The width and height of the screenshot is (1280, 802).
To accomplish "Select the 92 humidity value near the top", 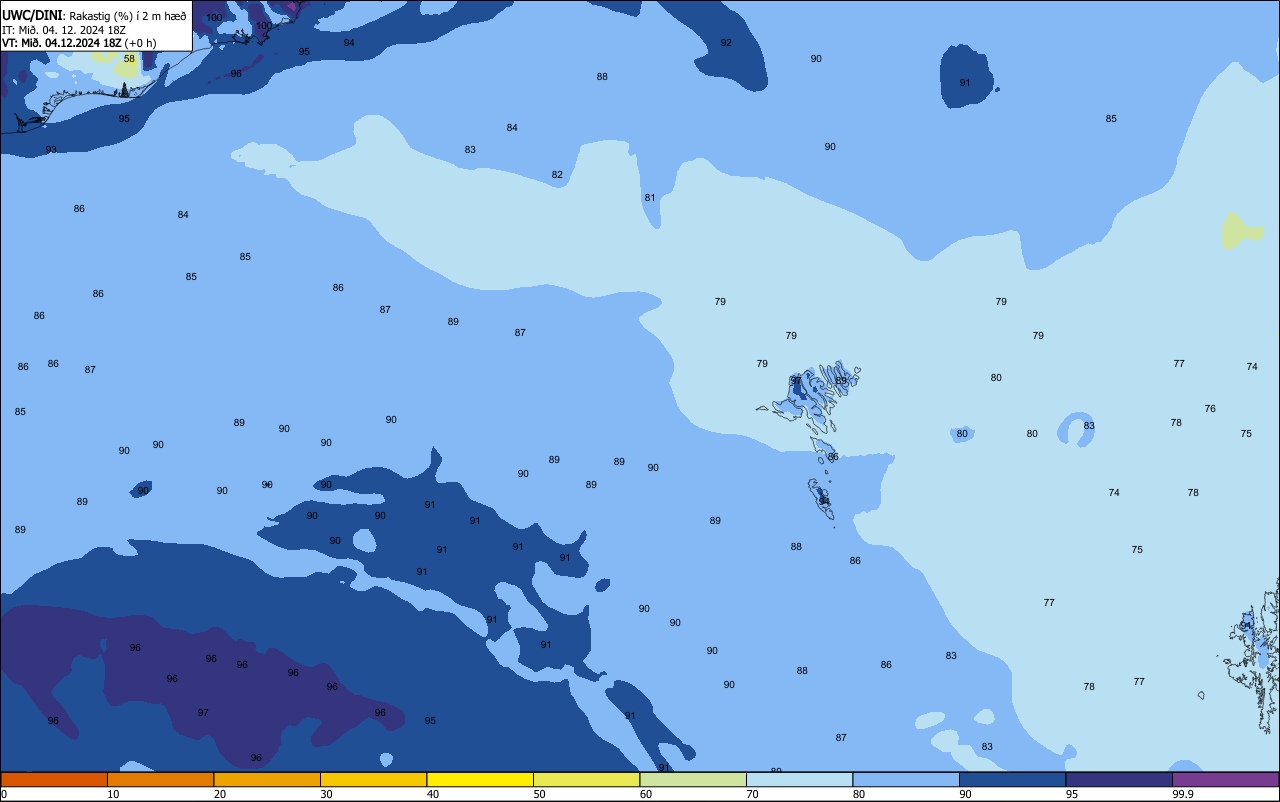I will coord(726,42).
